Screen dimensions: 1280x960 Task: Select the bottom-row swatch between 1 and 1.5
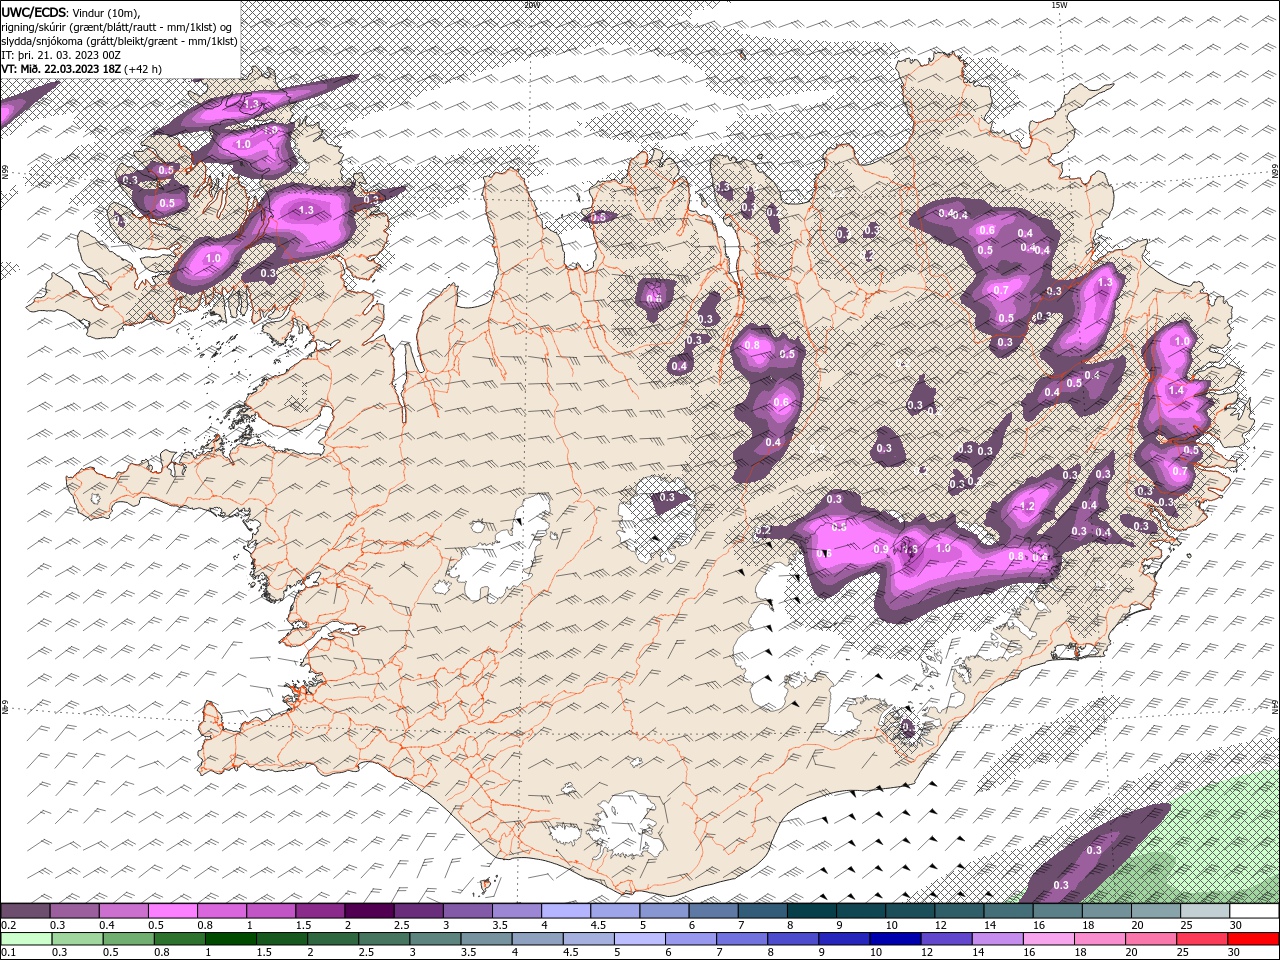click(x=231, y=939)
